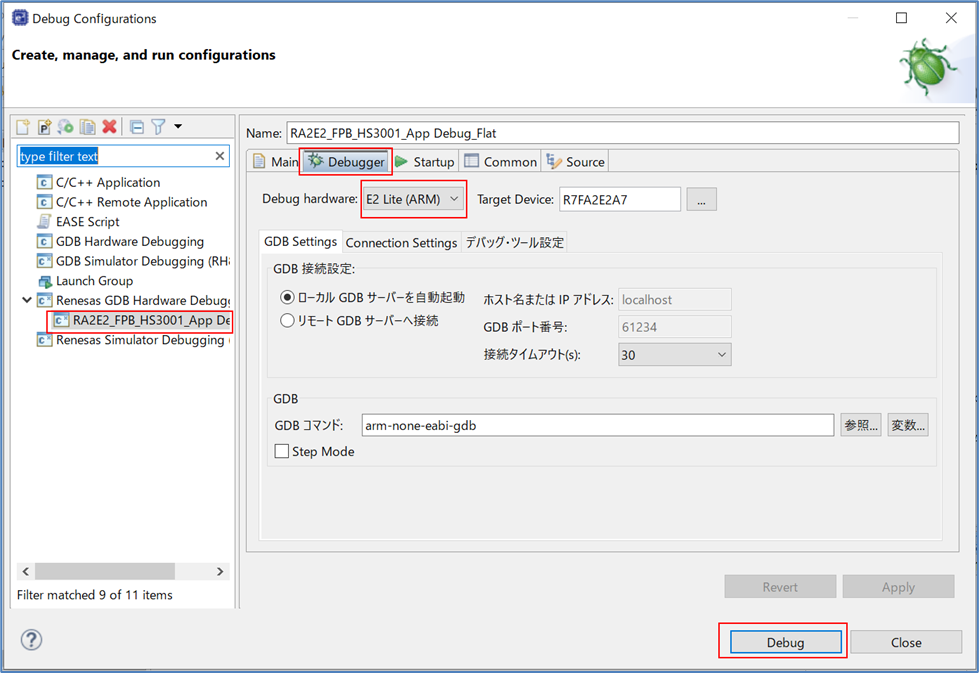This screenshot has width=979, height=673.
Task: Clear the filter text with X
Action: coord(220,156)
